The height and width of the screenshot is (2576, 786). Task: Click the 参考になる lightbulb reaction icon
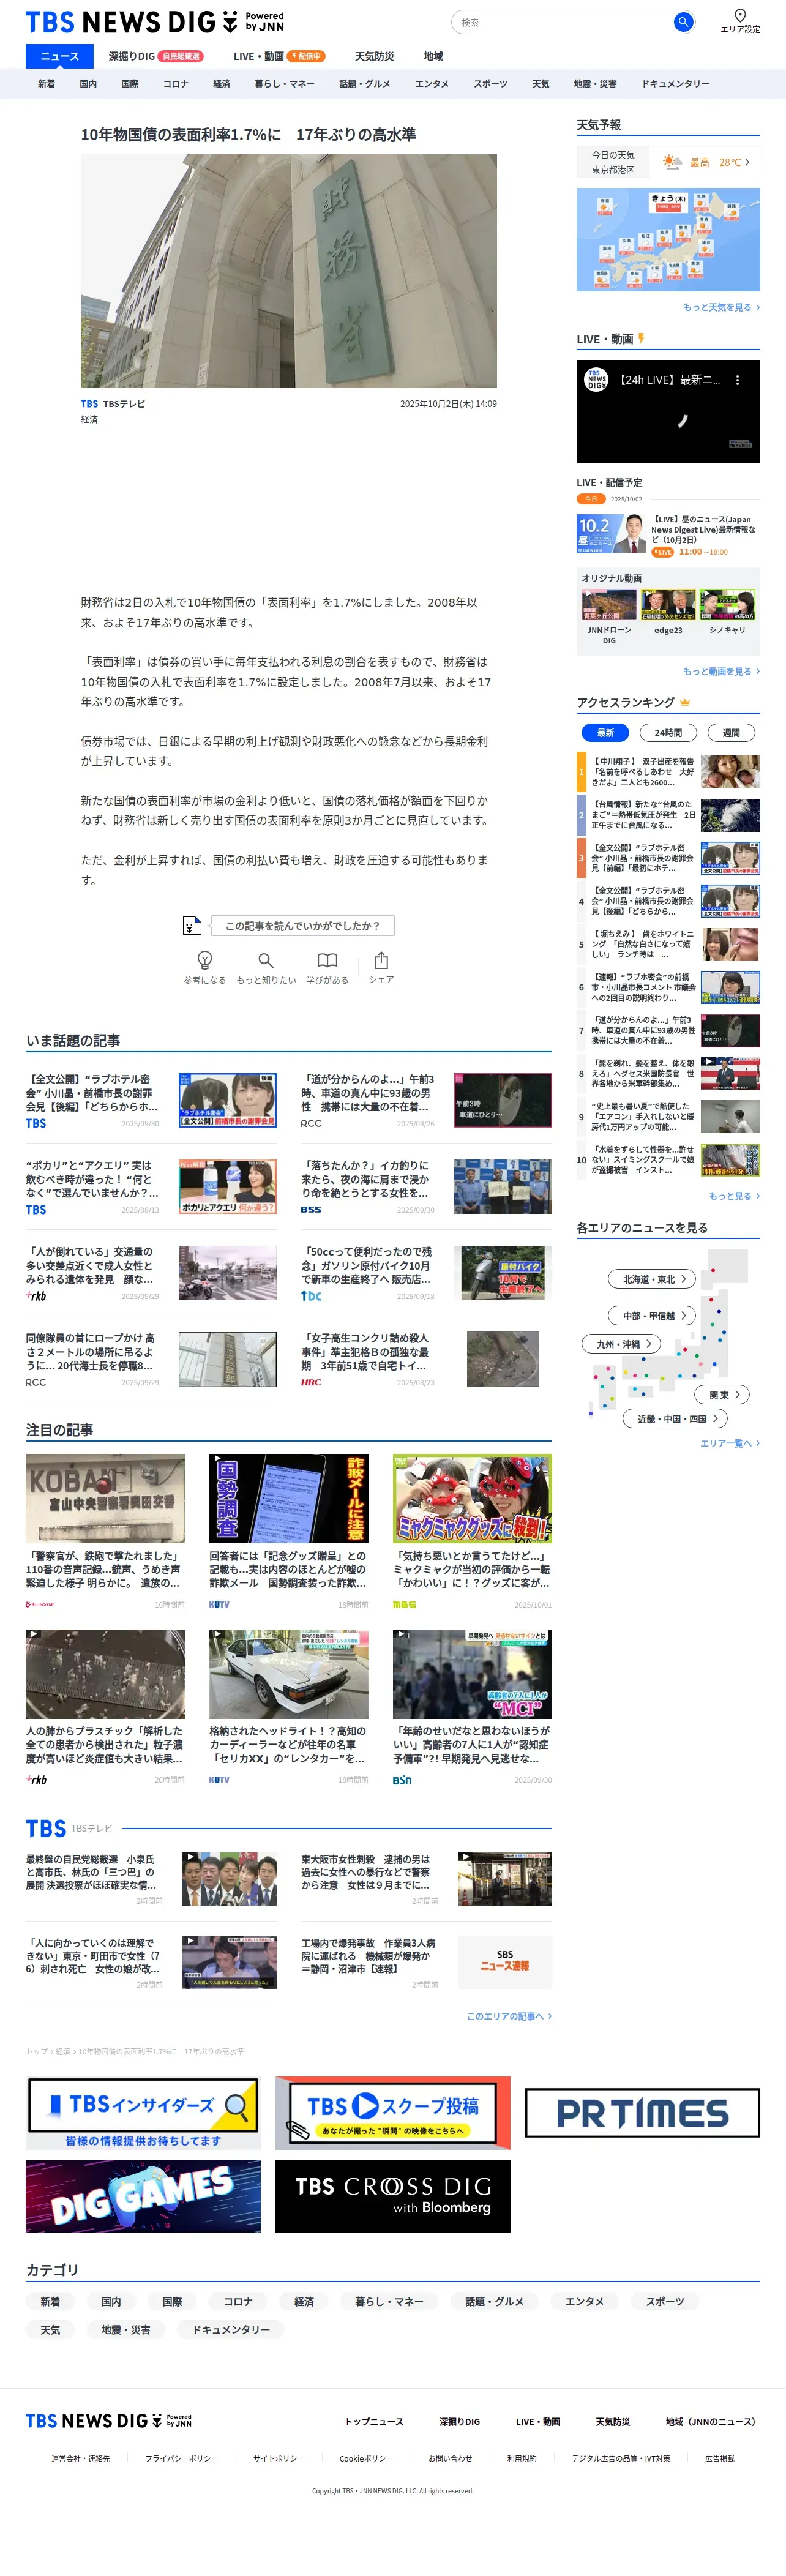(x=204, y=960)
